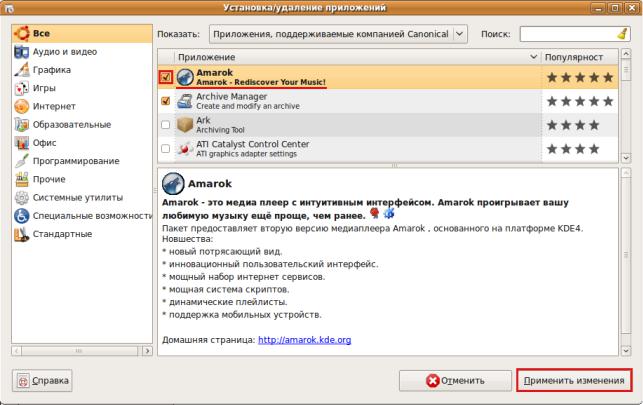Select the Archive Manager row text
The height and width of the screenshot is (405, 643).
tap(248, 101)
